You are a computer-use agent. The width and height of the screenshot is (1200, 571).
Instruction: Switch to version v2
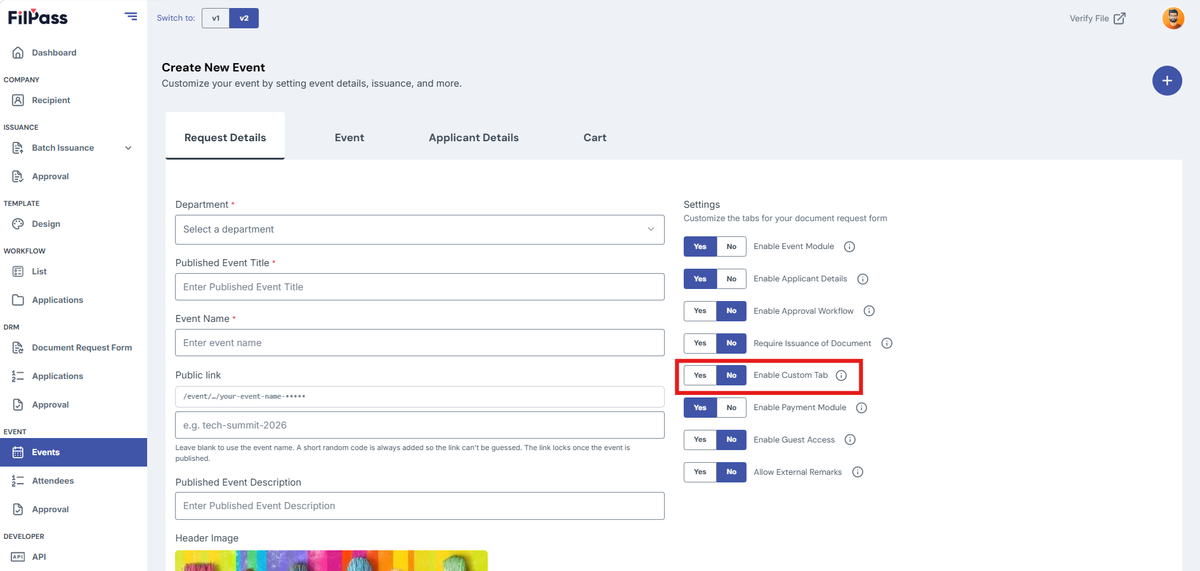244,18
